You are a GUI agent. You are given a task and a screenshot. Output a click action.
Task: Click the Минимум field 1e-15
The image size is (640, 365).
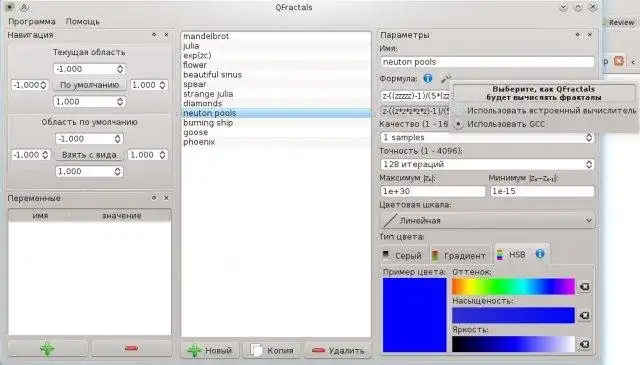542,191
